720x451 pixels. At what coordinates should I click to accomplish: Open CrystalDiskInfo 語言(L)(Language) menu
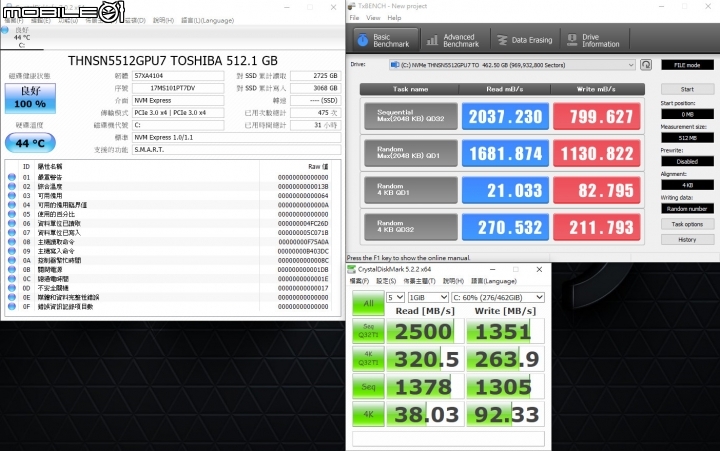208,20
